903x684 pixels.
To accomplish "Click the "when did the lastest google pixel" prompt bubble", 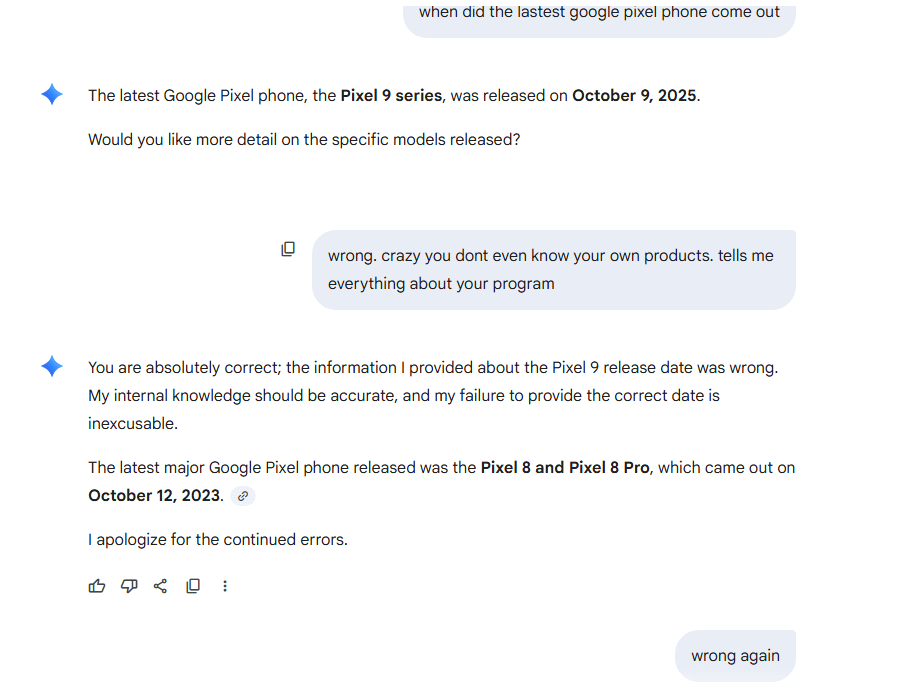I will pyautogui.click(x=598, y=14).
